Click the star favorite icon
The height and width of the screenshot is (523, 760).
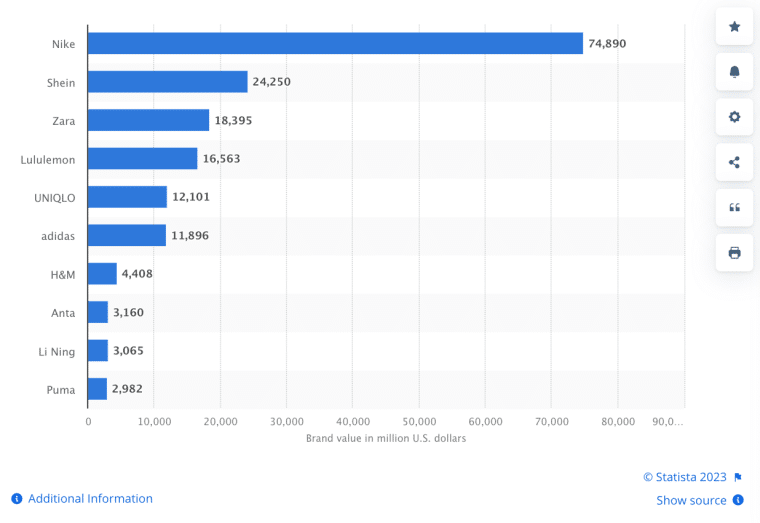tap(734, 27)
